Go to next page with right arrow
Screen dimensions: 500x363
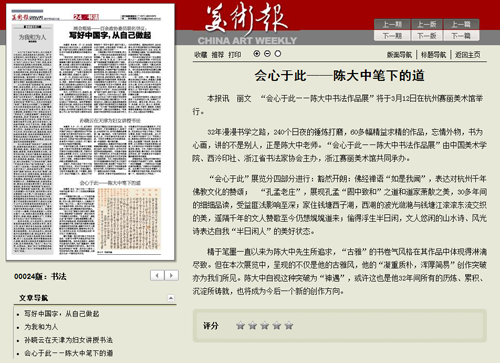point(171,275)
